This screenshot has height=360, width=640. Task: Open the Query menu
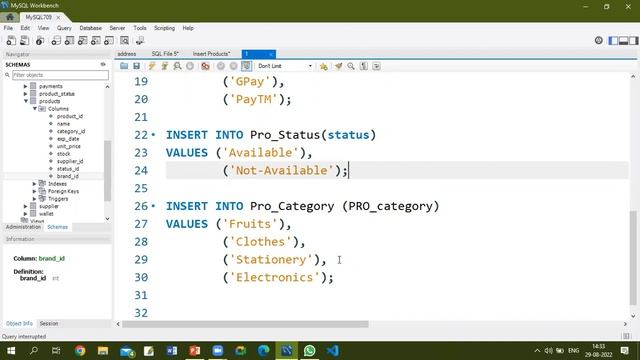64,28
